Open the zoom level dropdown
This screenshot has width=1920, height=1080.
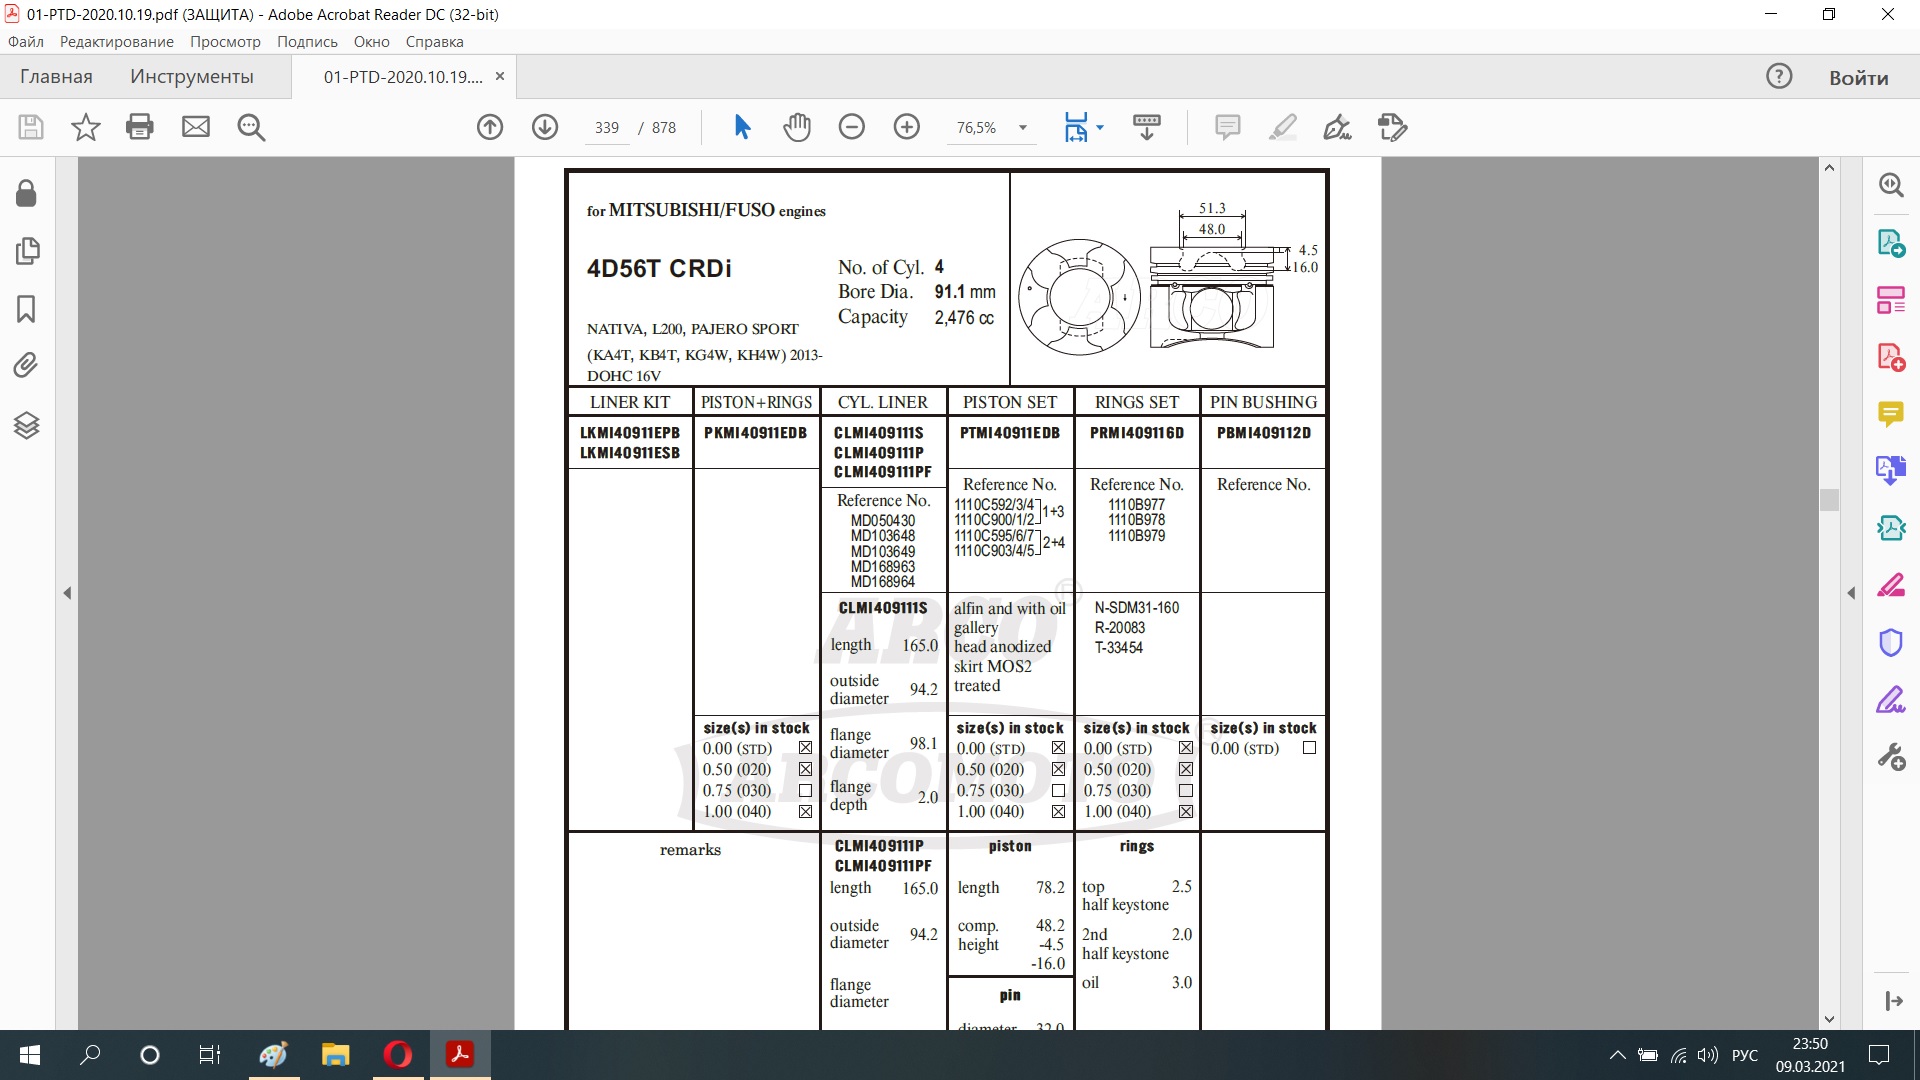click(x=1022, y=128)
